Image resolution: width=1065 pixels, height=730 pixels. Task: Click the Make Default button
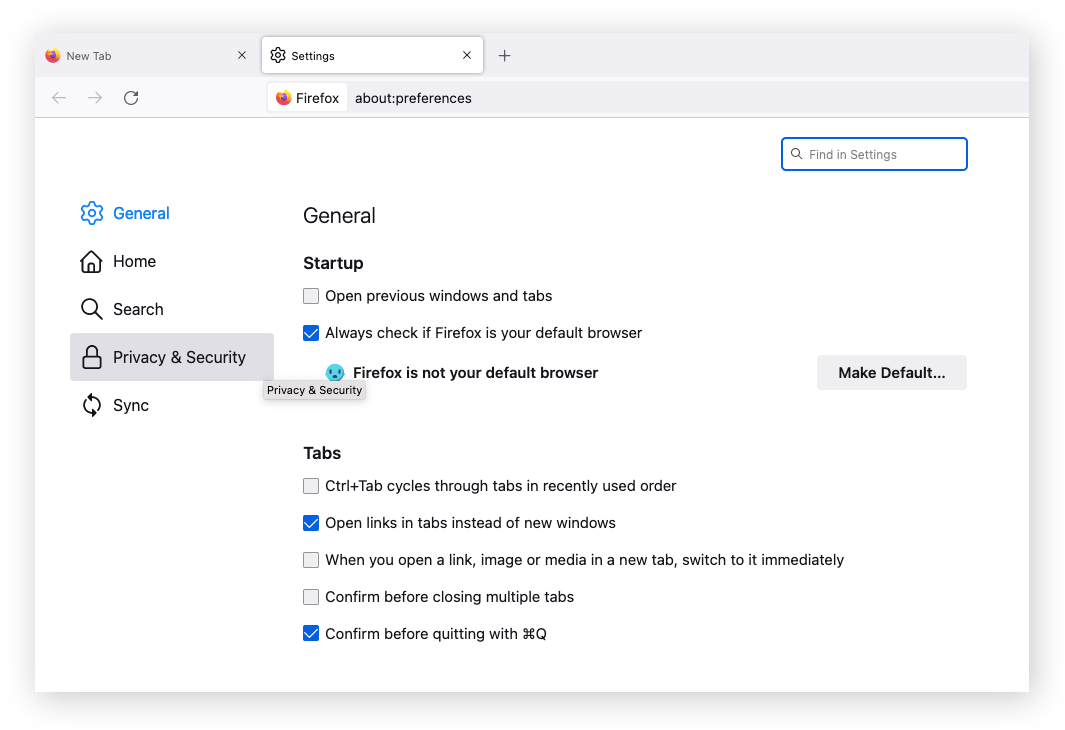891,372
